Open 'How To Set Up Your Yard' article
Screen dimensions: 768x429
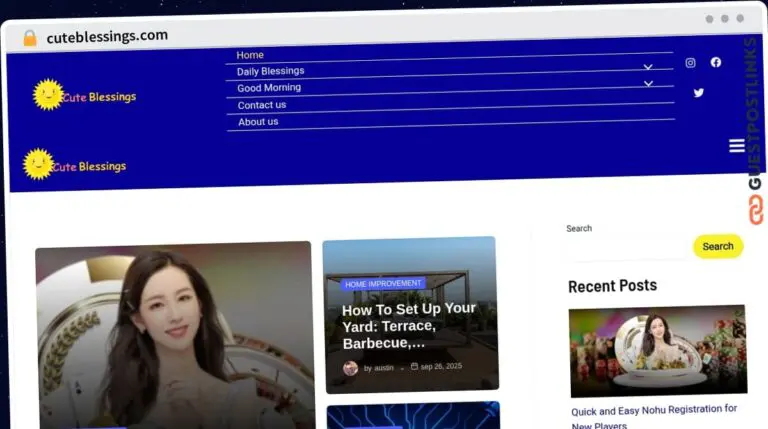click(x=408, y=325)
